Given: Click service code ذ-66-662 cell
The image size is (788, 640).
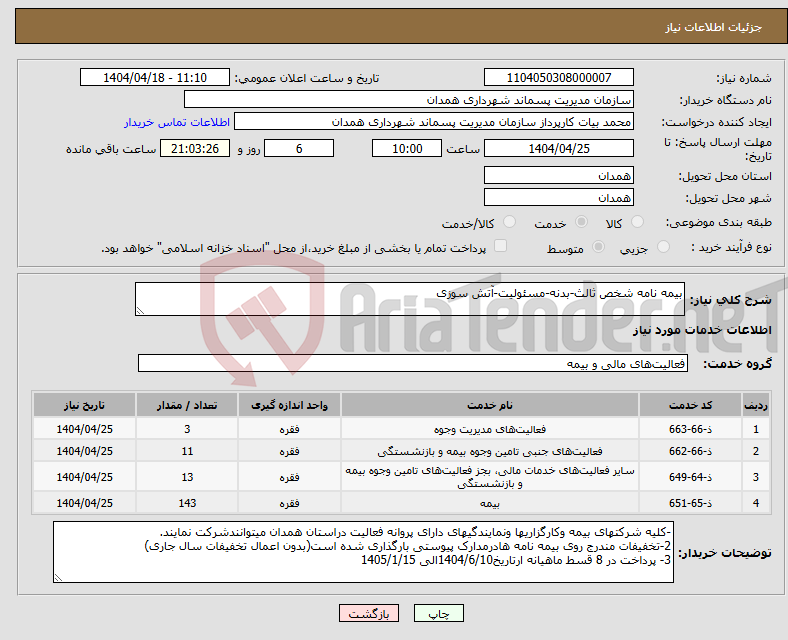Looking at the screenshot, I should click(691, 451).
